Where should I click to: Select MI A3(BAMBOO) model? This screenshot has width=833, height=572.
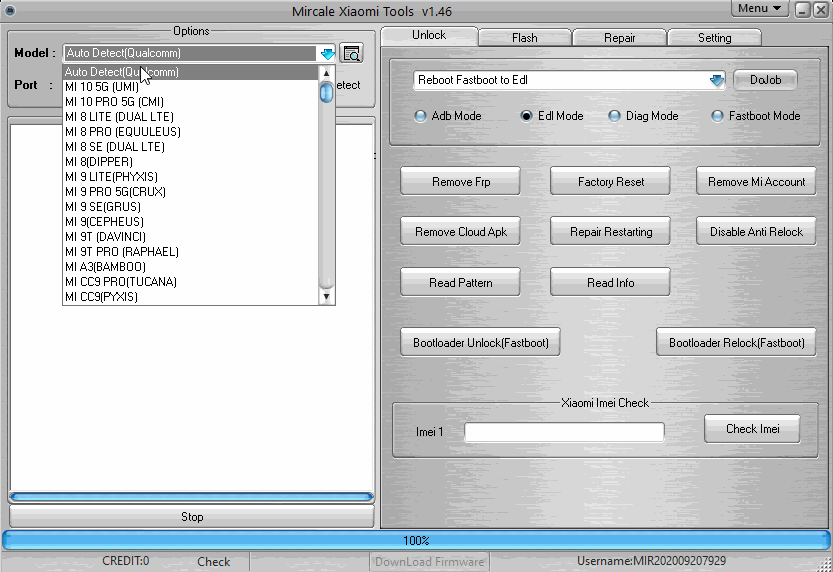[191, 267]
